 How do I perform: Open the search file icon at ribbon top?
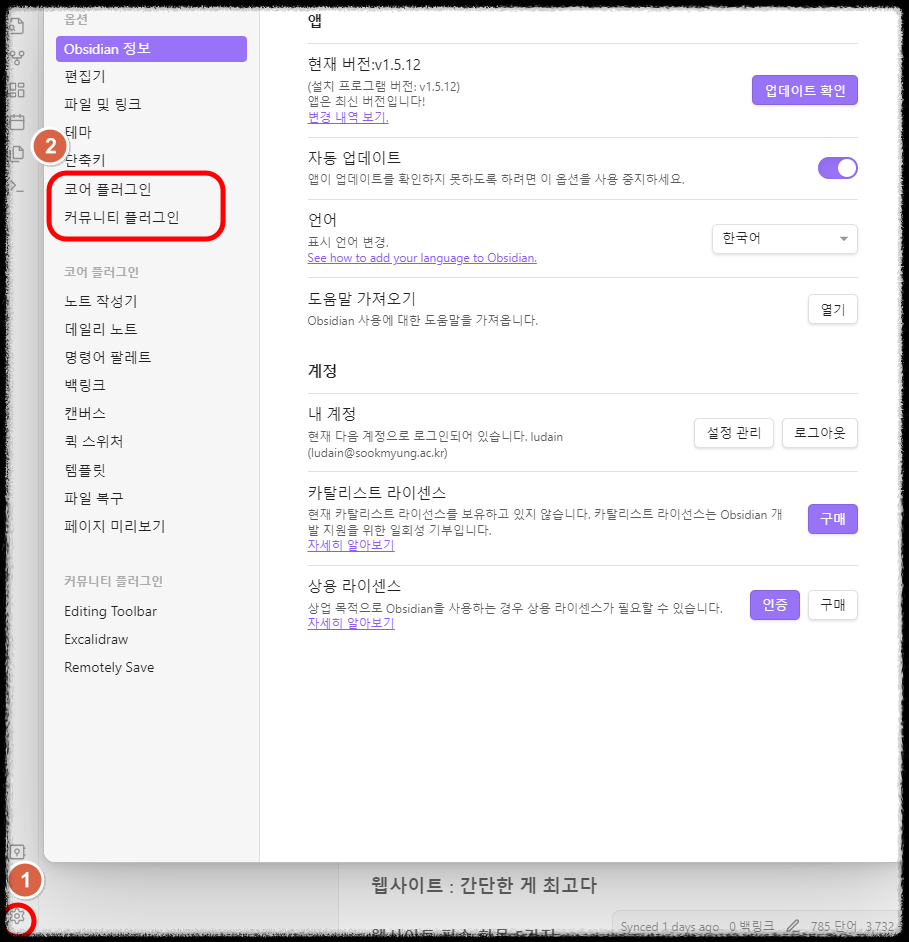coord(16,27)
